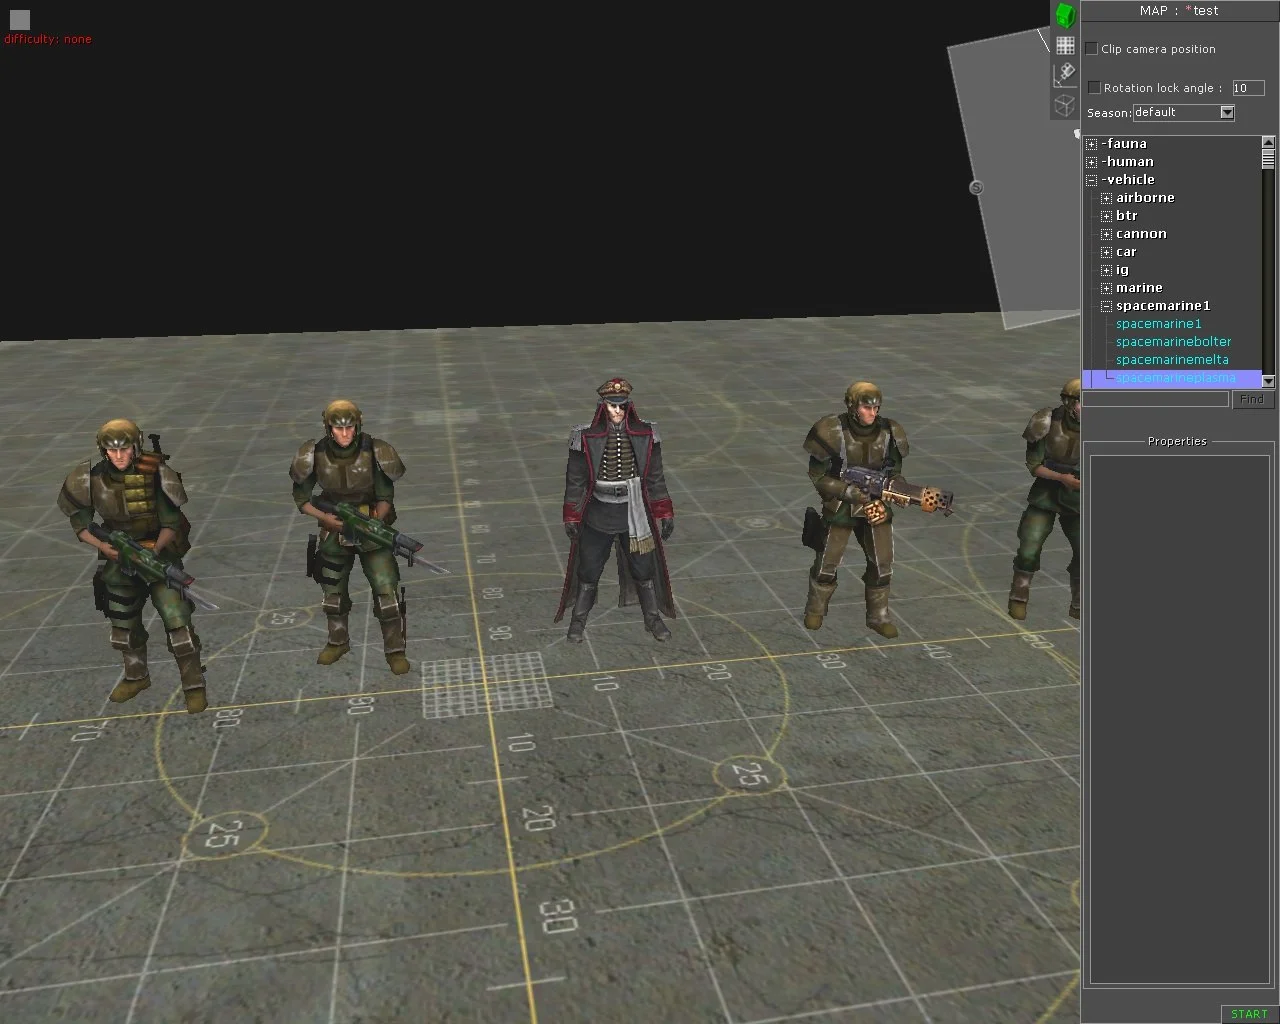Screen dimensions: 1280x1024
Task: Open the Season dropdown
Action: pos(1227,112)
